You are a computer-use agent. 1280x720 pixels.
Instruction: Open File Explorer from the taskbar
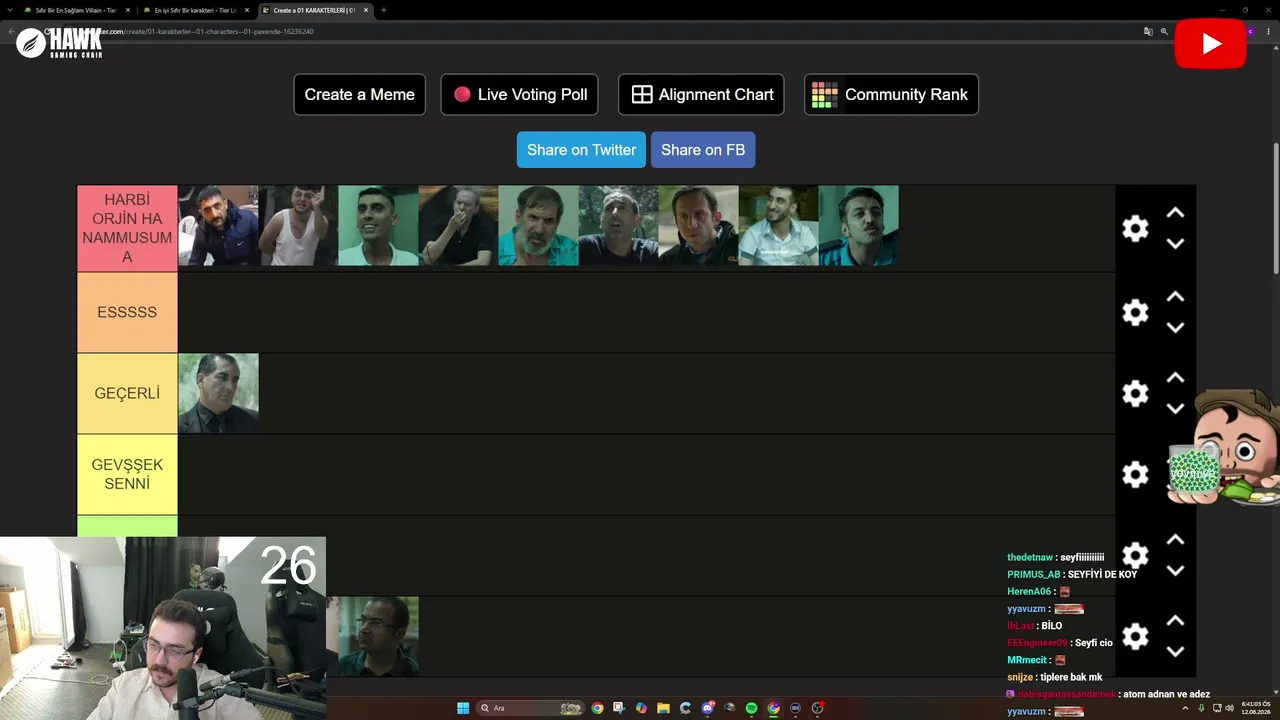point(663,708)
